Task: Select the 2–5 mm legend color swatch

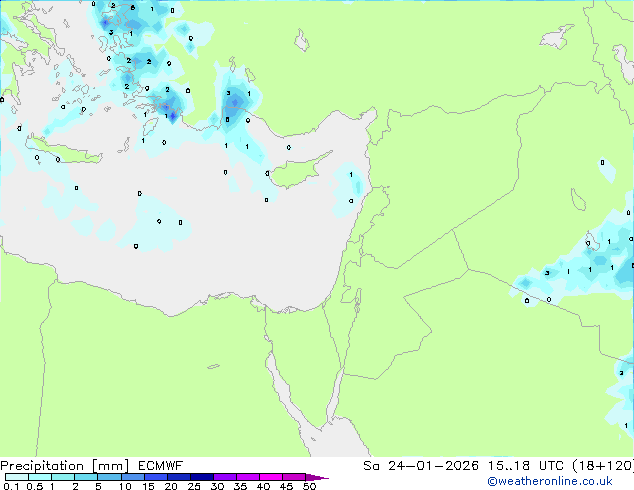Action: pyautogui.click(x=86, y=477)
